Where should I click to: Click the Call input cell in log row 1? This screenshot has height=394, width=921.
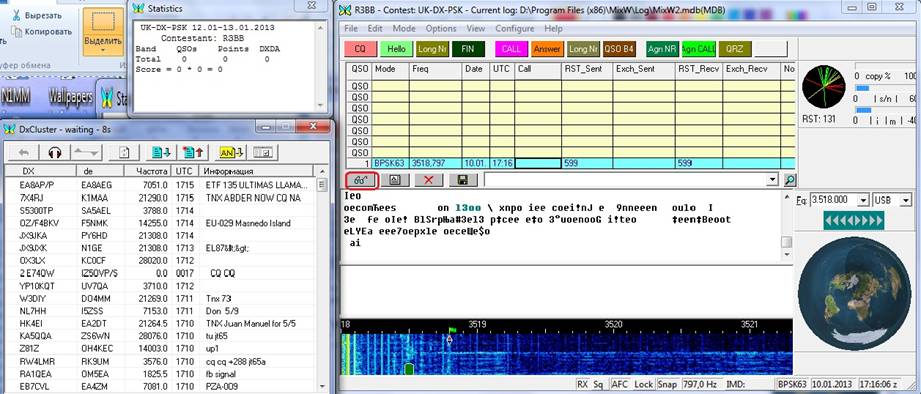pos(538,163)
